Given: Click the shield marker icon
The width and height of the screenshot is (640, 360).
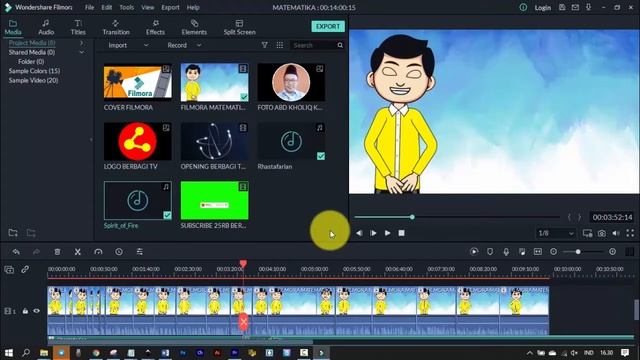Looking at the screenshot, I should [490, 252].
